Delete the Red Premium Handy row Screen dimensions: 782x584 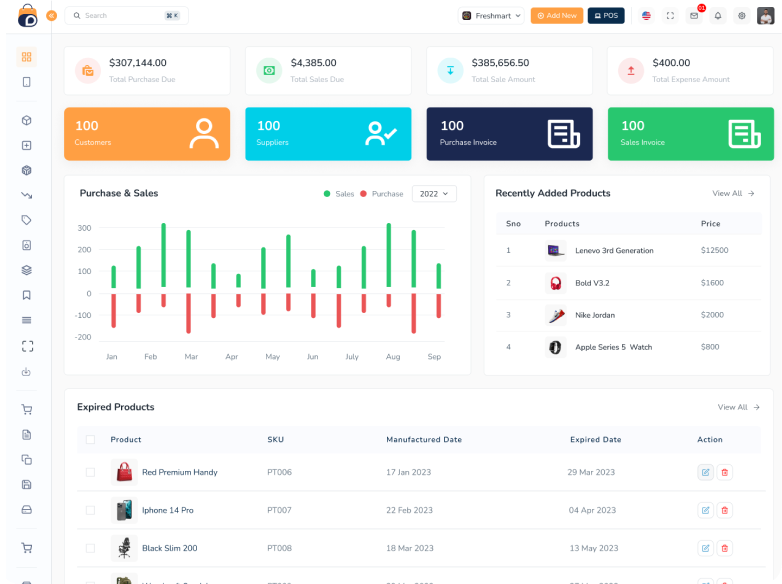pos(725,472)
